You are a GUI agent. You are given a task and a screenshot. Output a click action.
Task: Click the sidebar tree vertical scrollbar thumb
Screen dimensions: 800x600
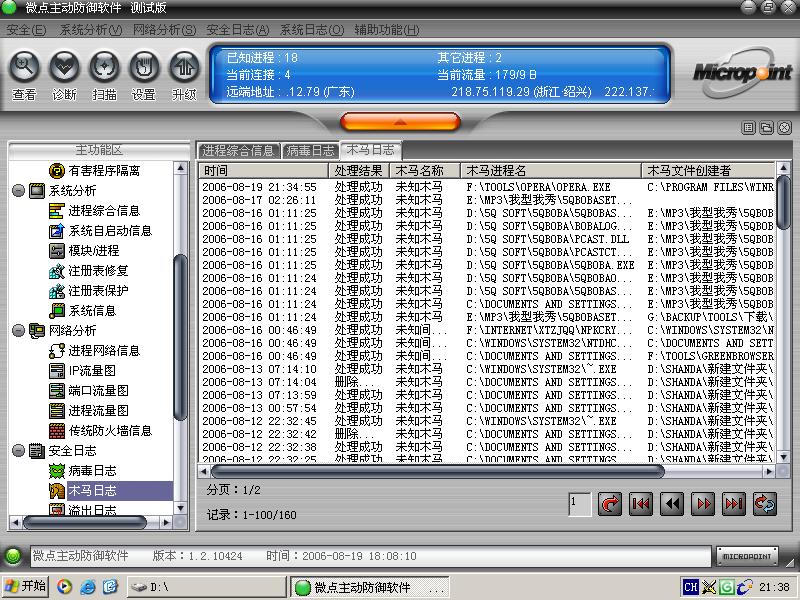point(181,338)
